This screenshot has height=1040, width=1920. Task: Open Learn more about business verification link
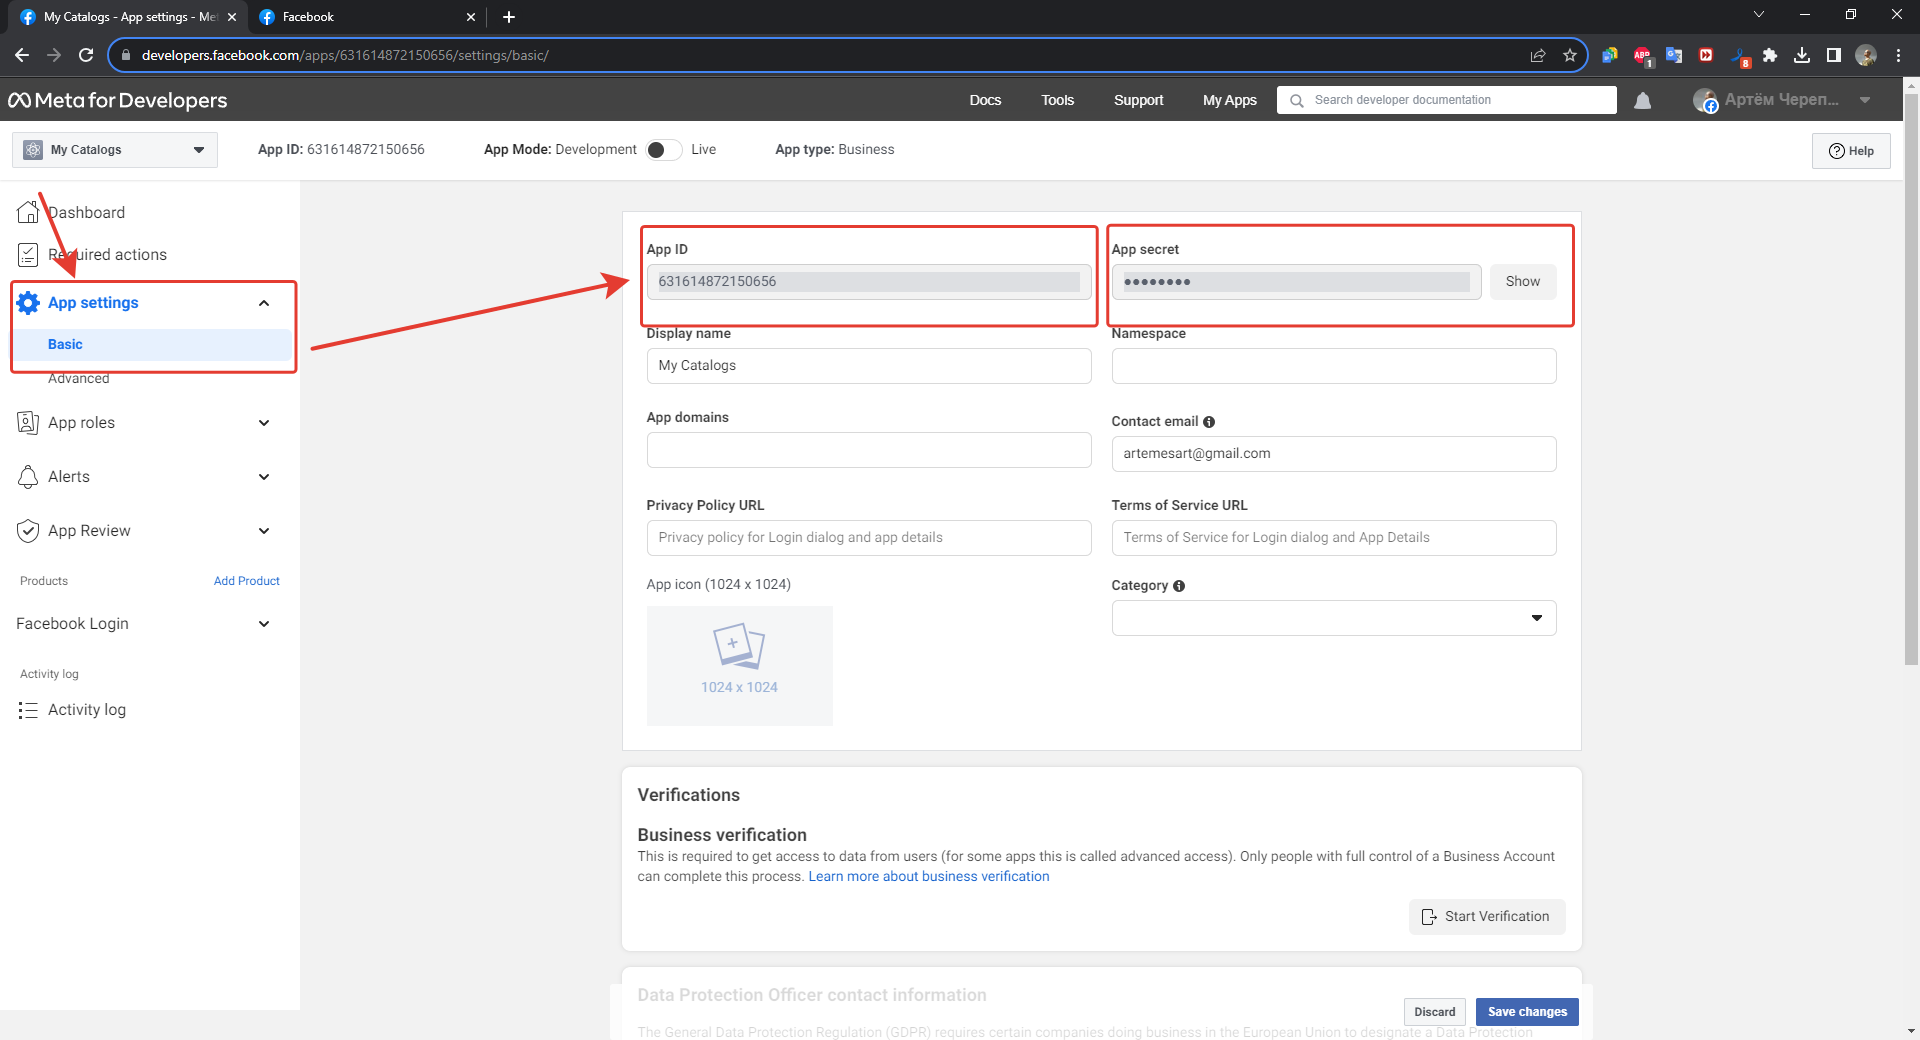[928, 877]
